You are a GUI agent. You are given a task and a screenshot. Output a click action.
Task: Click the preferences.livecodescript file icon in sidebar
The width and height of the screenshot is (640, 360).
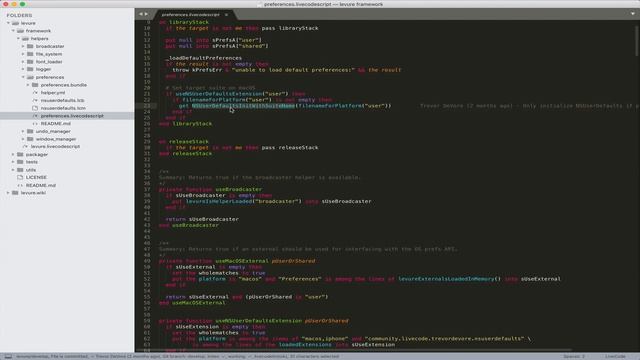click(35, 116)
